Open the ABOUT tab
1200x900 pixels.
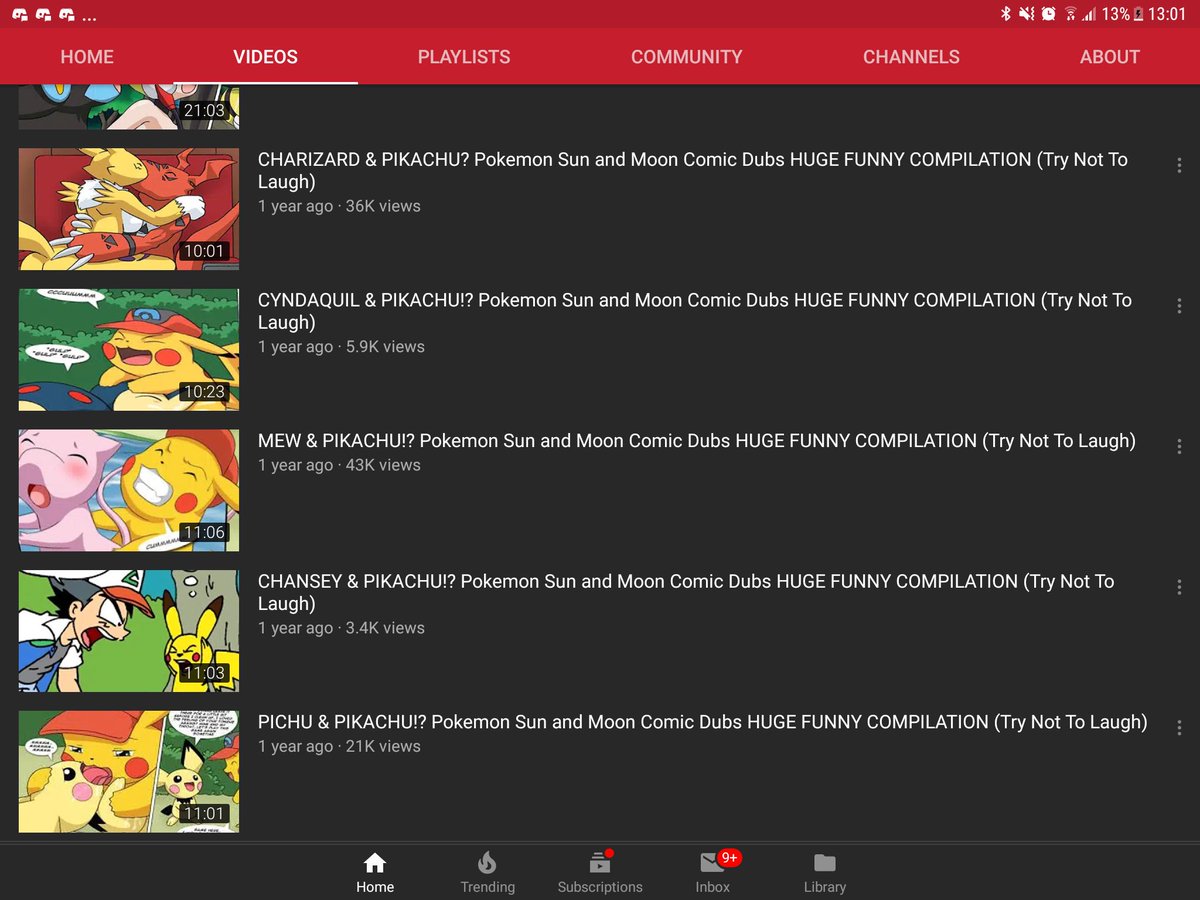pyautogui.click(x=1109, y=57)
